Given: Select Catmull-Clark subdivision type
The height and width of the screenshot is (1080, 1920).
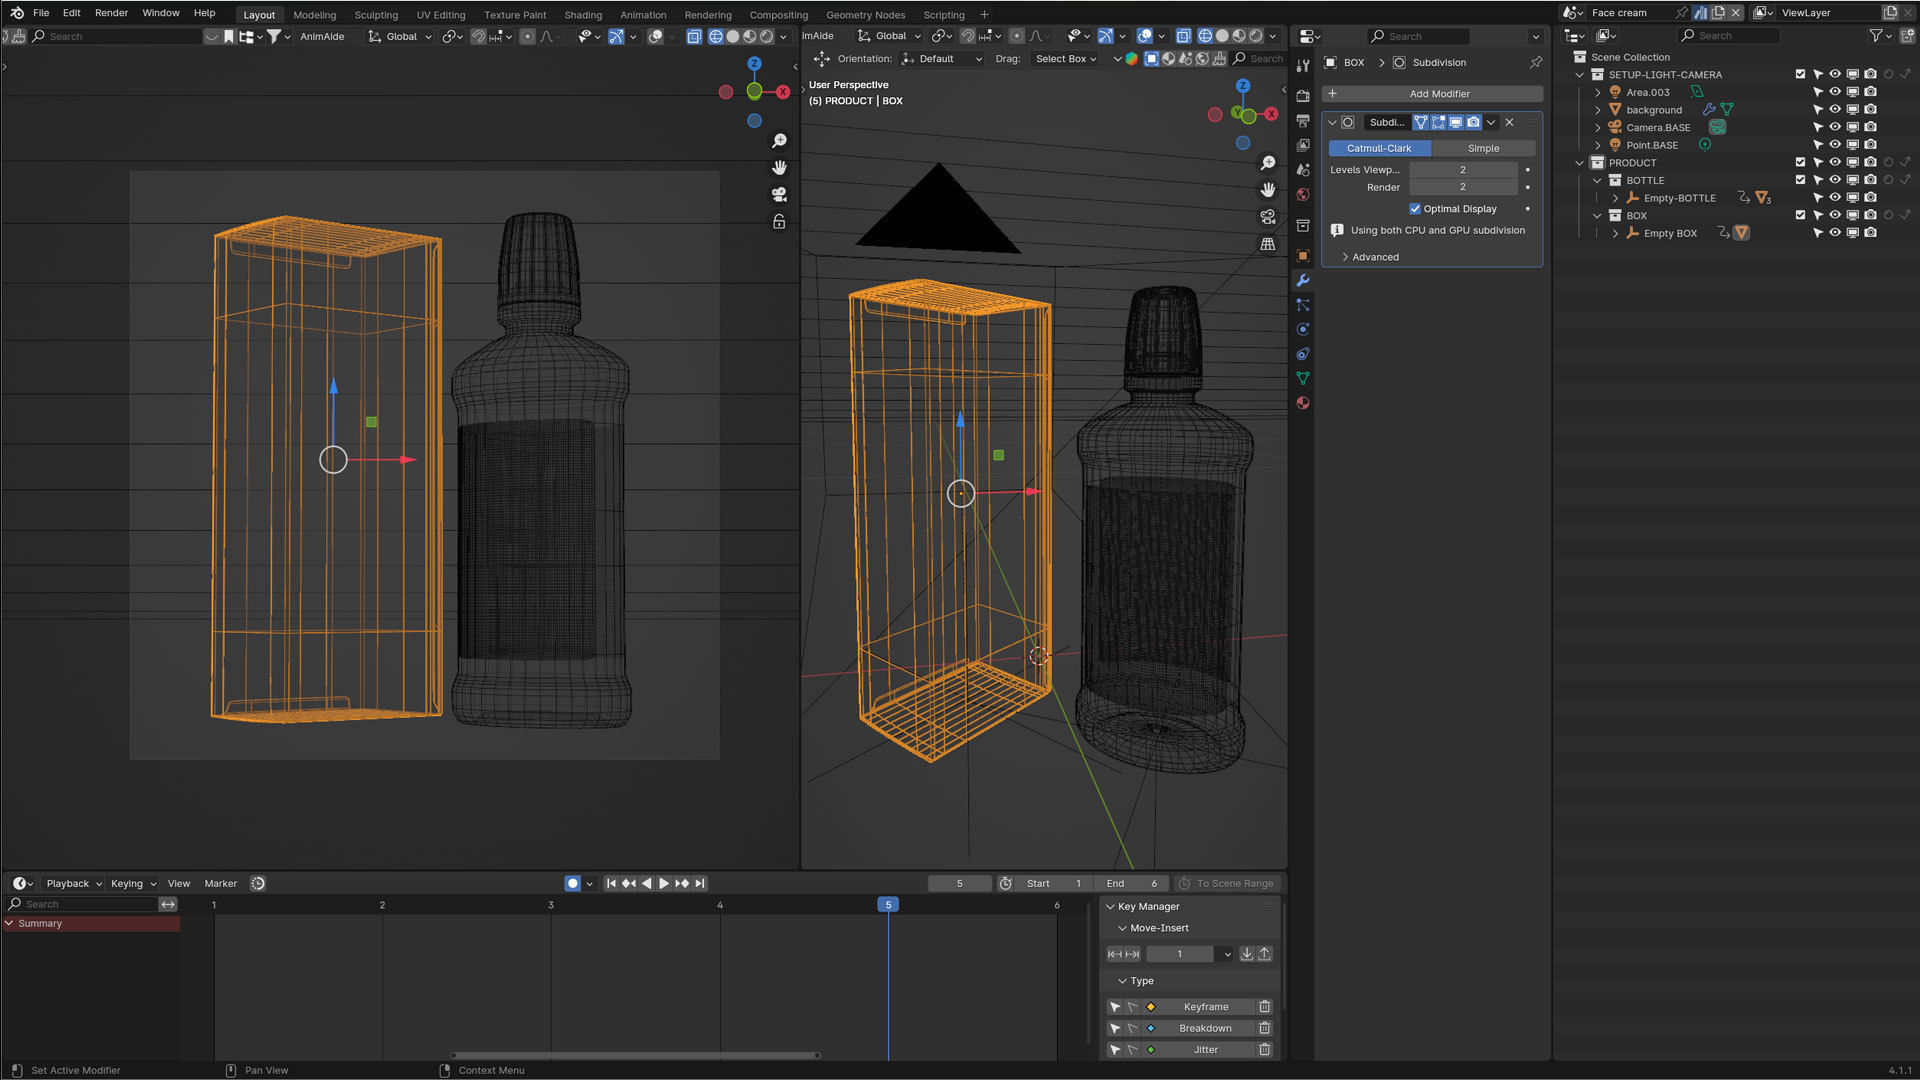Looking at the screenshot, I should click(x=1379, y=148).
